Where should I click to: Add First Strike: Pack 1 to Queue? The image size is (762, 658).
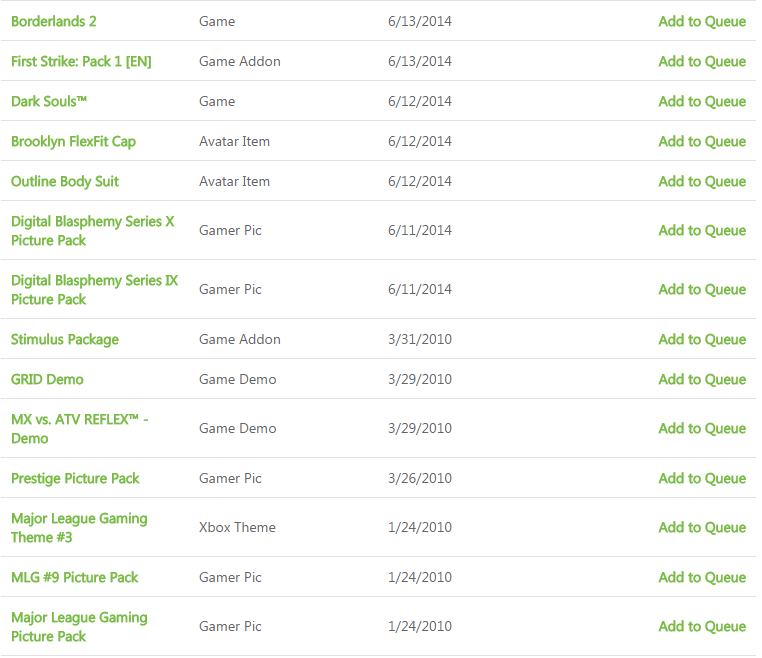702,62
